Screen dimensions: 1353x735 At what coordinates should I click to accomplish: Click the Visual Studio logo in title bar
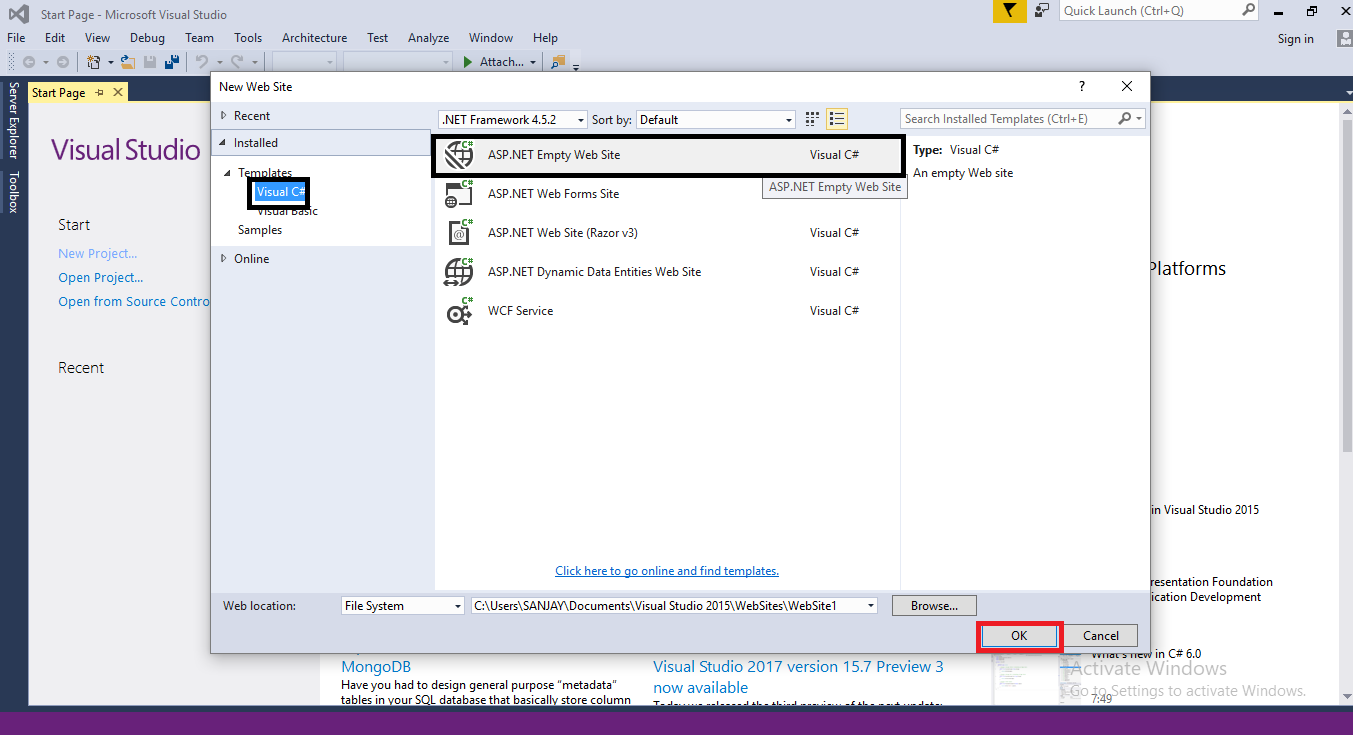tap(18, 14)
